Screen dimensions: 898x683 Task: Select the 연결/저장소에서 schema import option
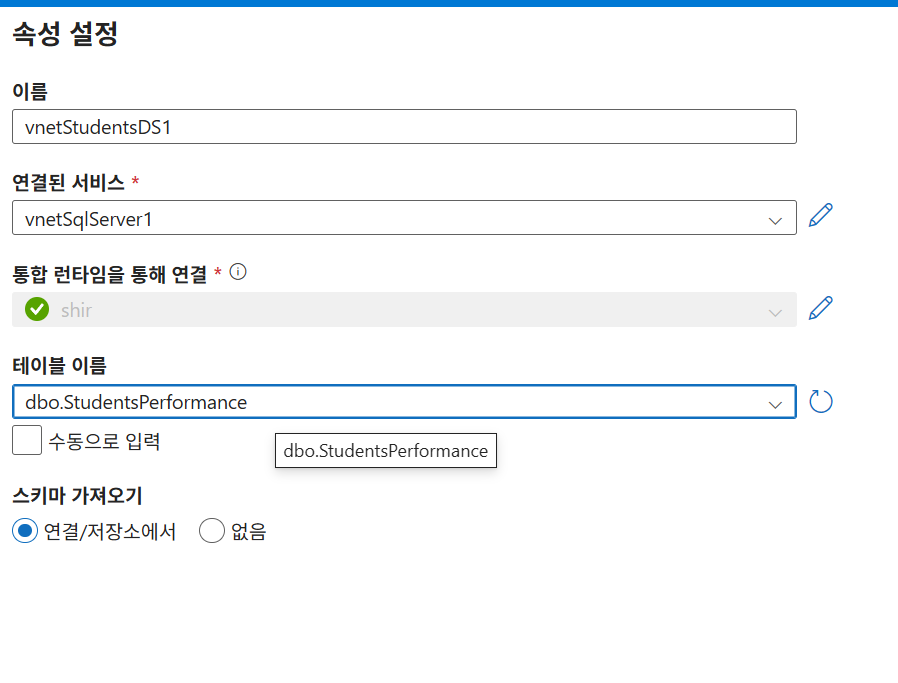pyautogui.click(x=25, y=531)
